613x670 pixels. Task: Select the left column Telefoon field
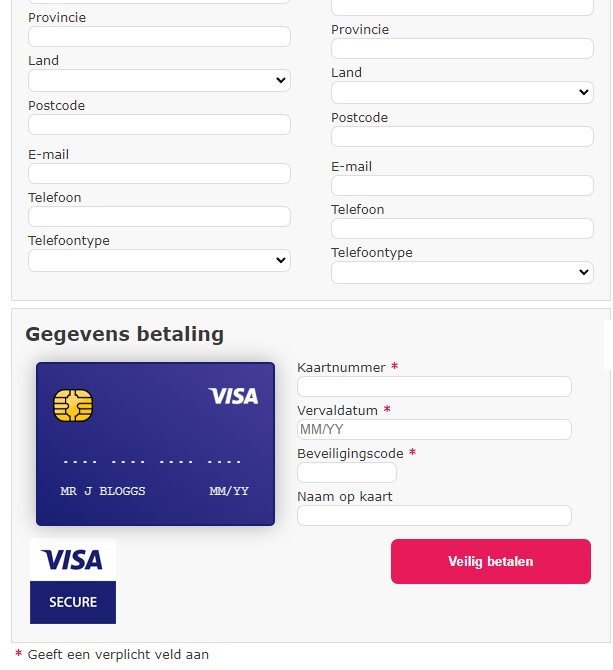click(159, 217)
